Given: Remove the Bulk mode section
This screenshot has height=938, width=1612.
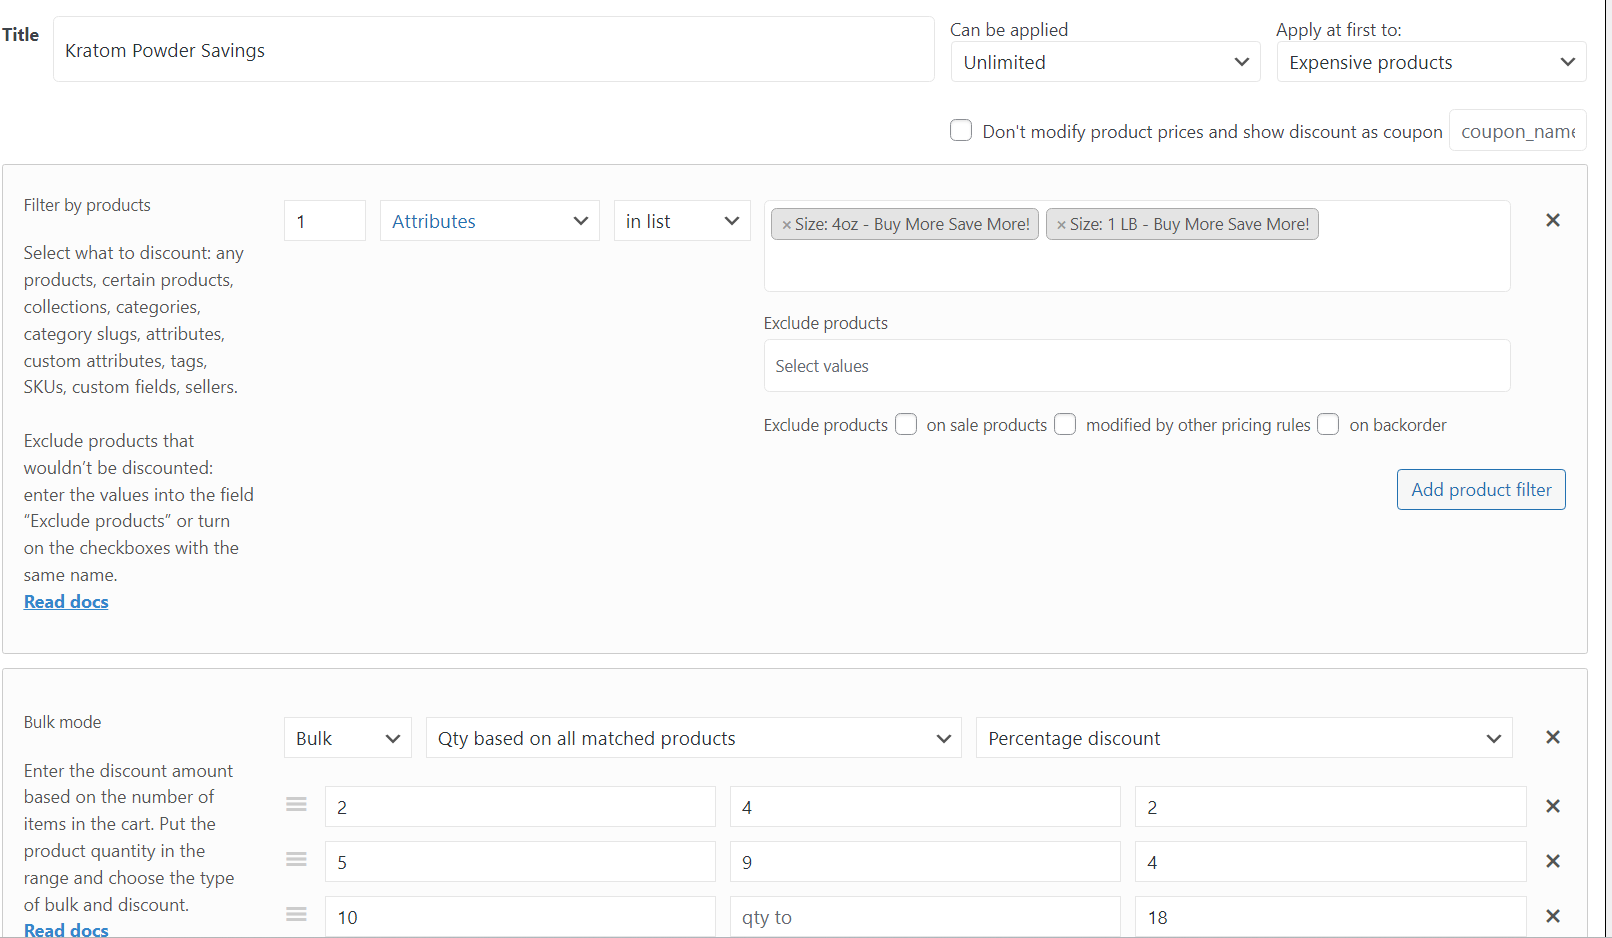Looking at the screenshot, I should click(1553, 737).
